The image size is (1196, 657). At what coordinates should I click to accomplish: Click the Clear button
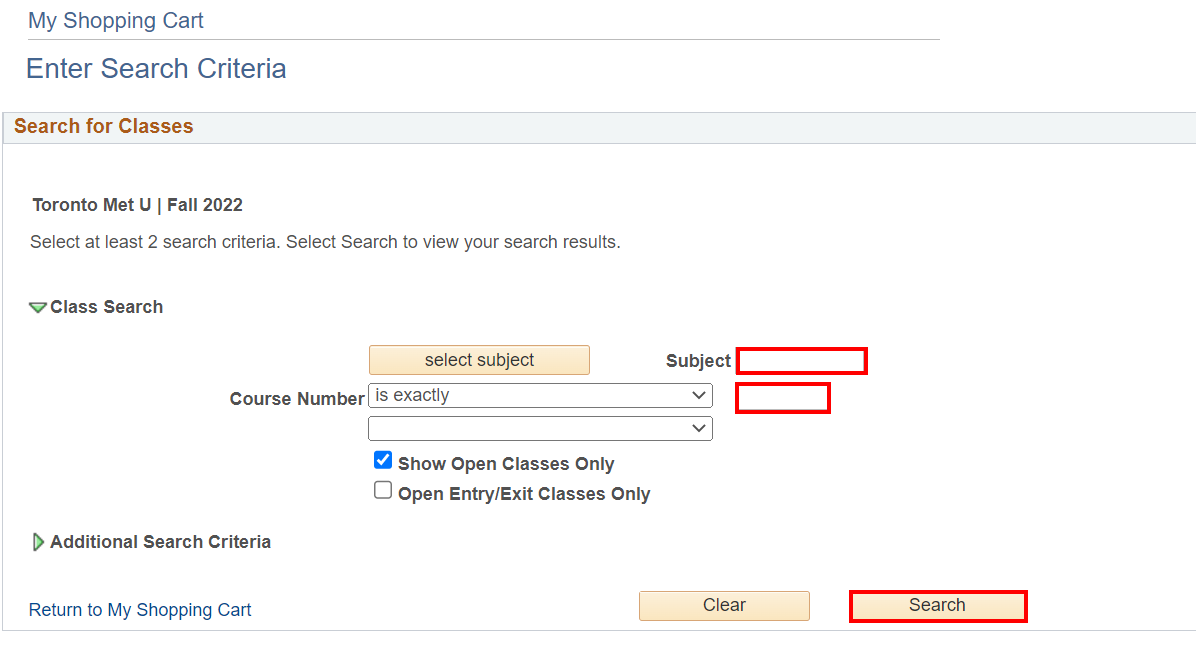[x=724, y=605]
